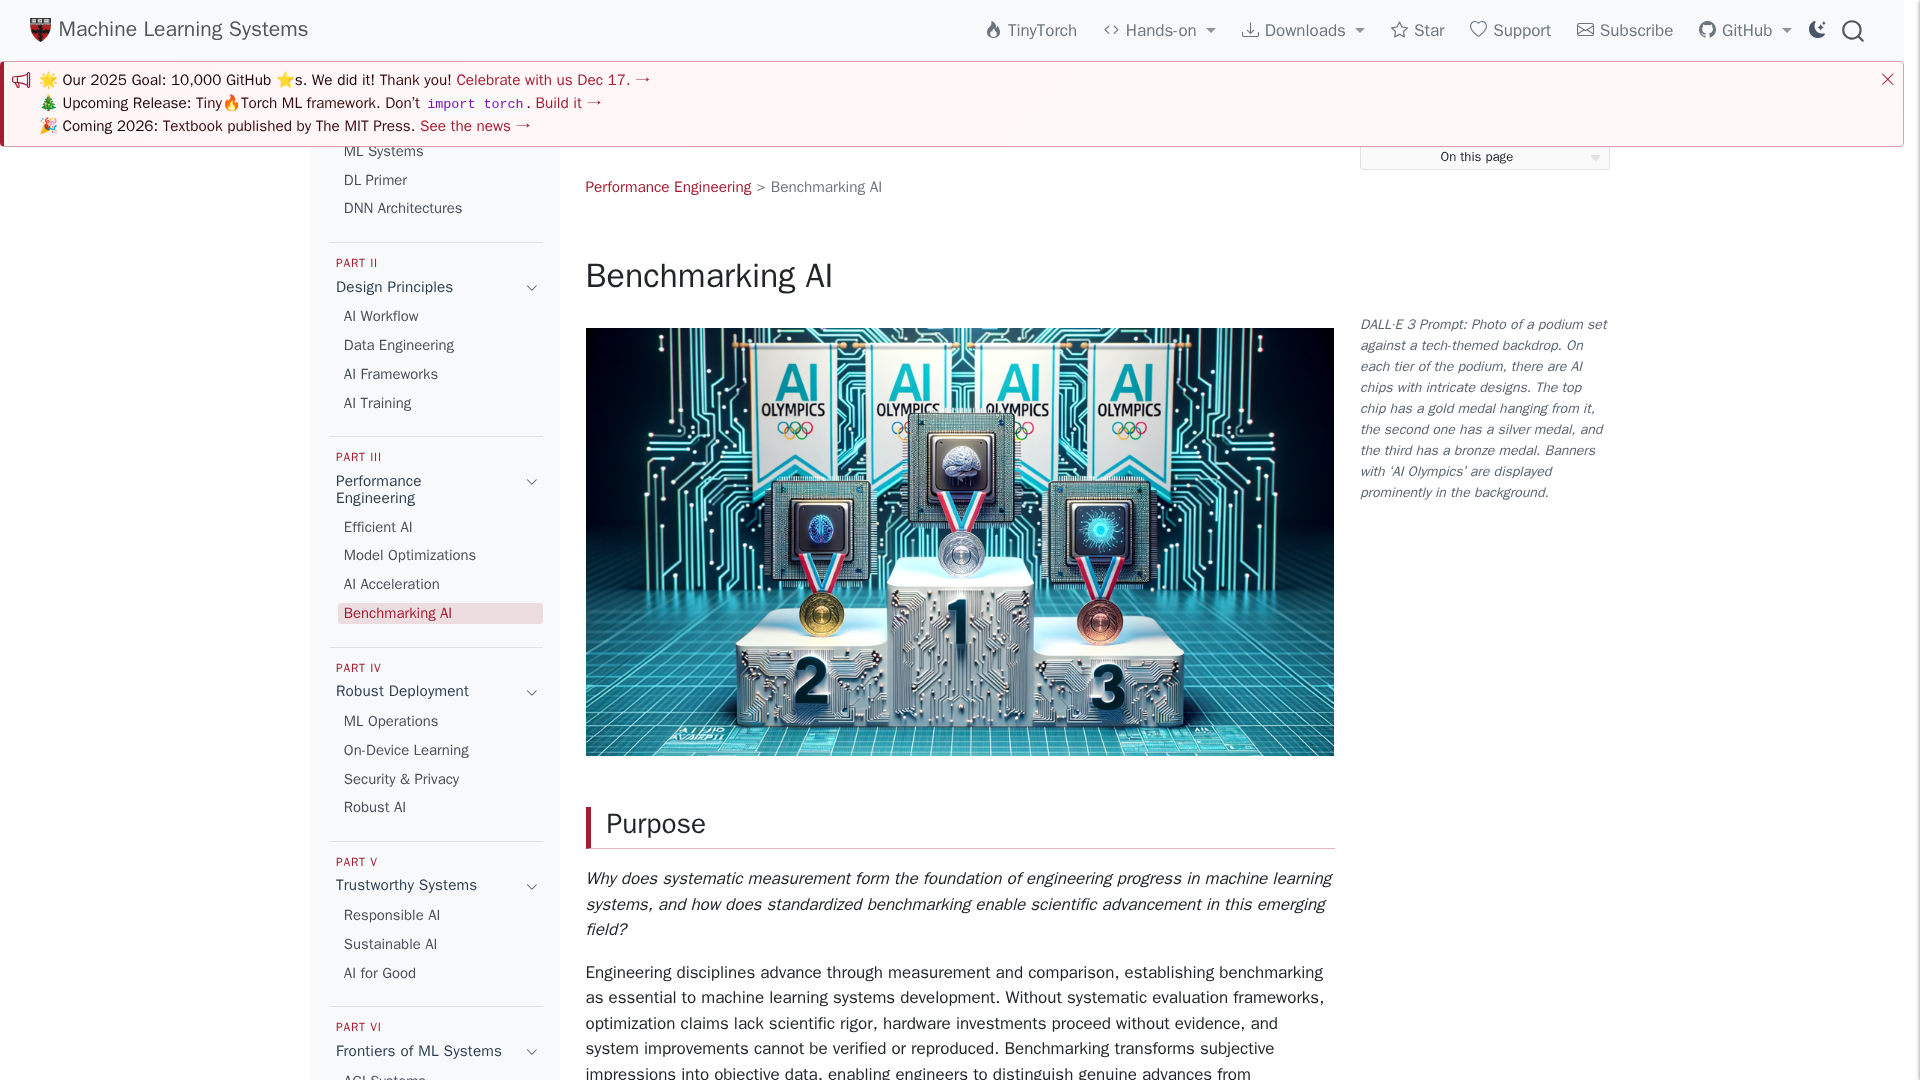Dismiss the announcement banner with the X
This screenshot has height=1080, width=1920.
(1887, 79)
